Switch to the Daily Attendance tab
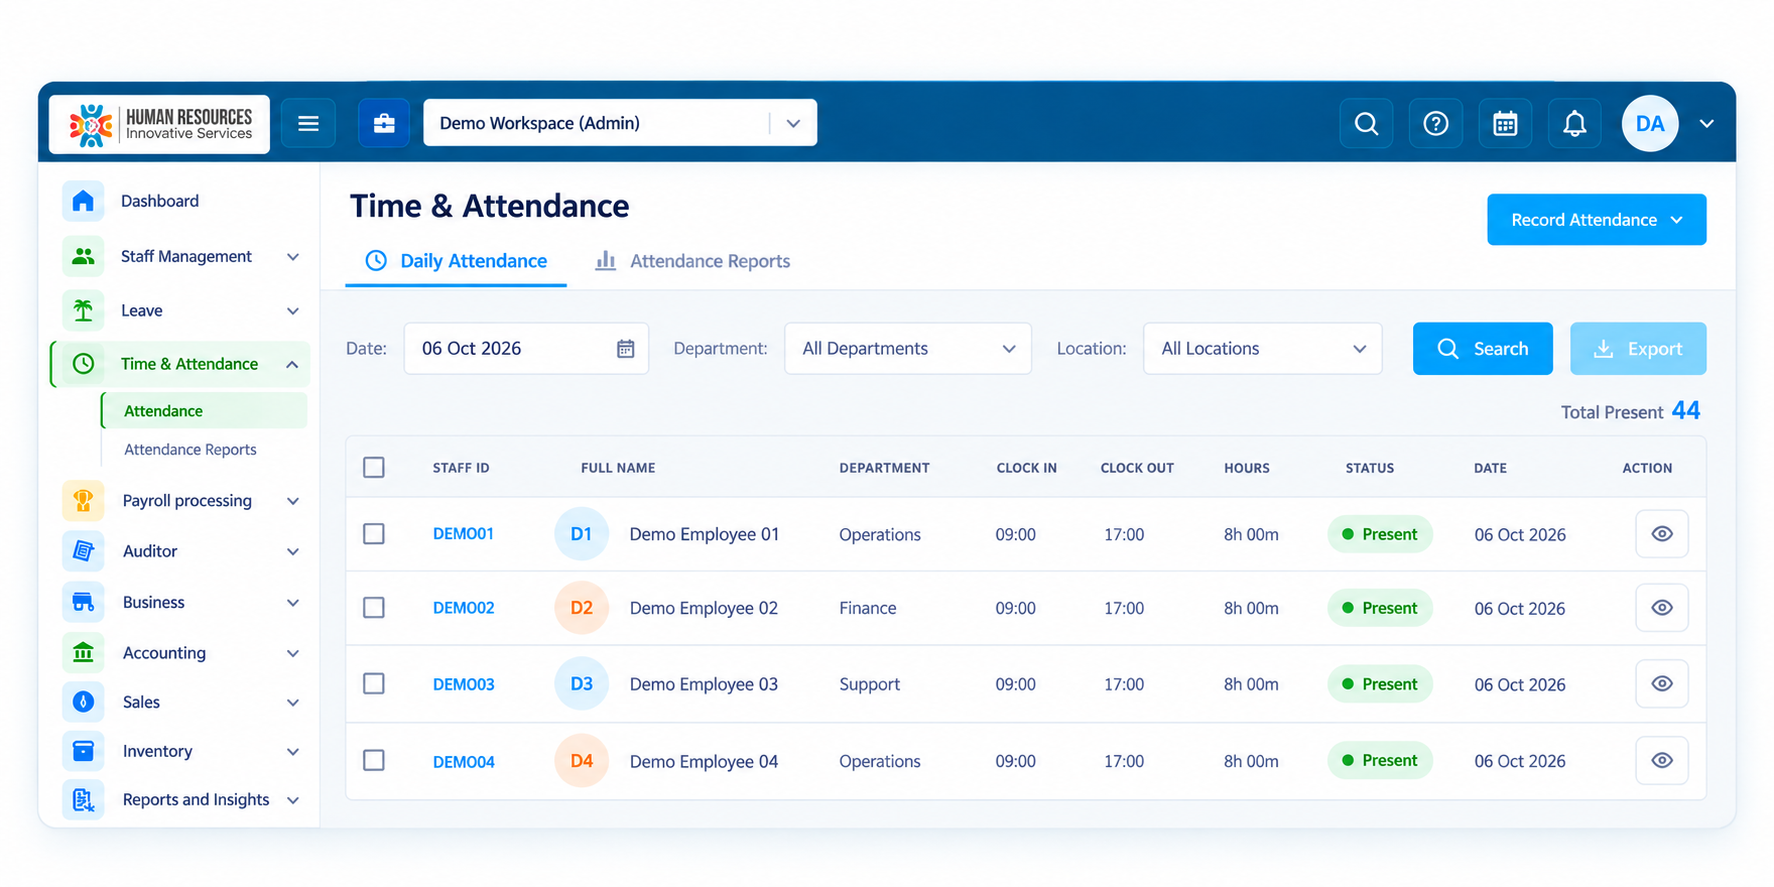This screenshot has width=1774, height=887. tap(456, 261)
